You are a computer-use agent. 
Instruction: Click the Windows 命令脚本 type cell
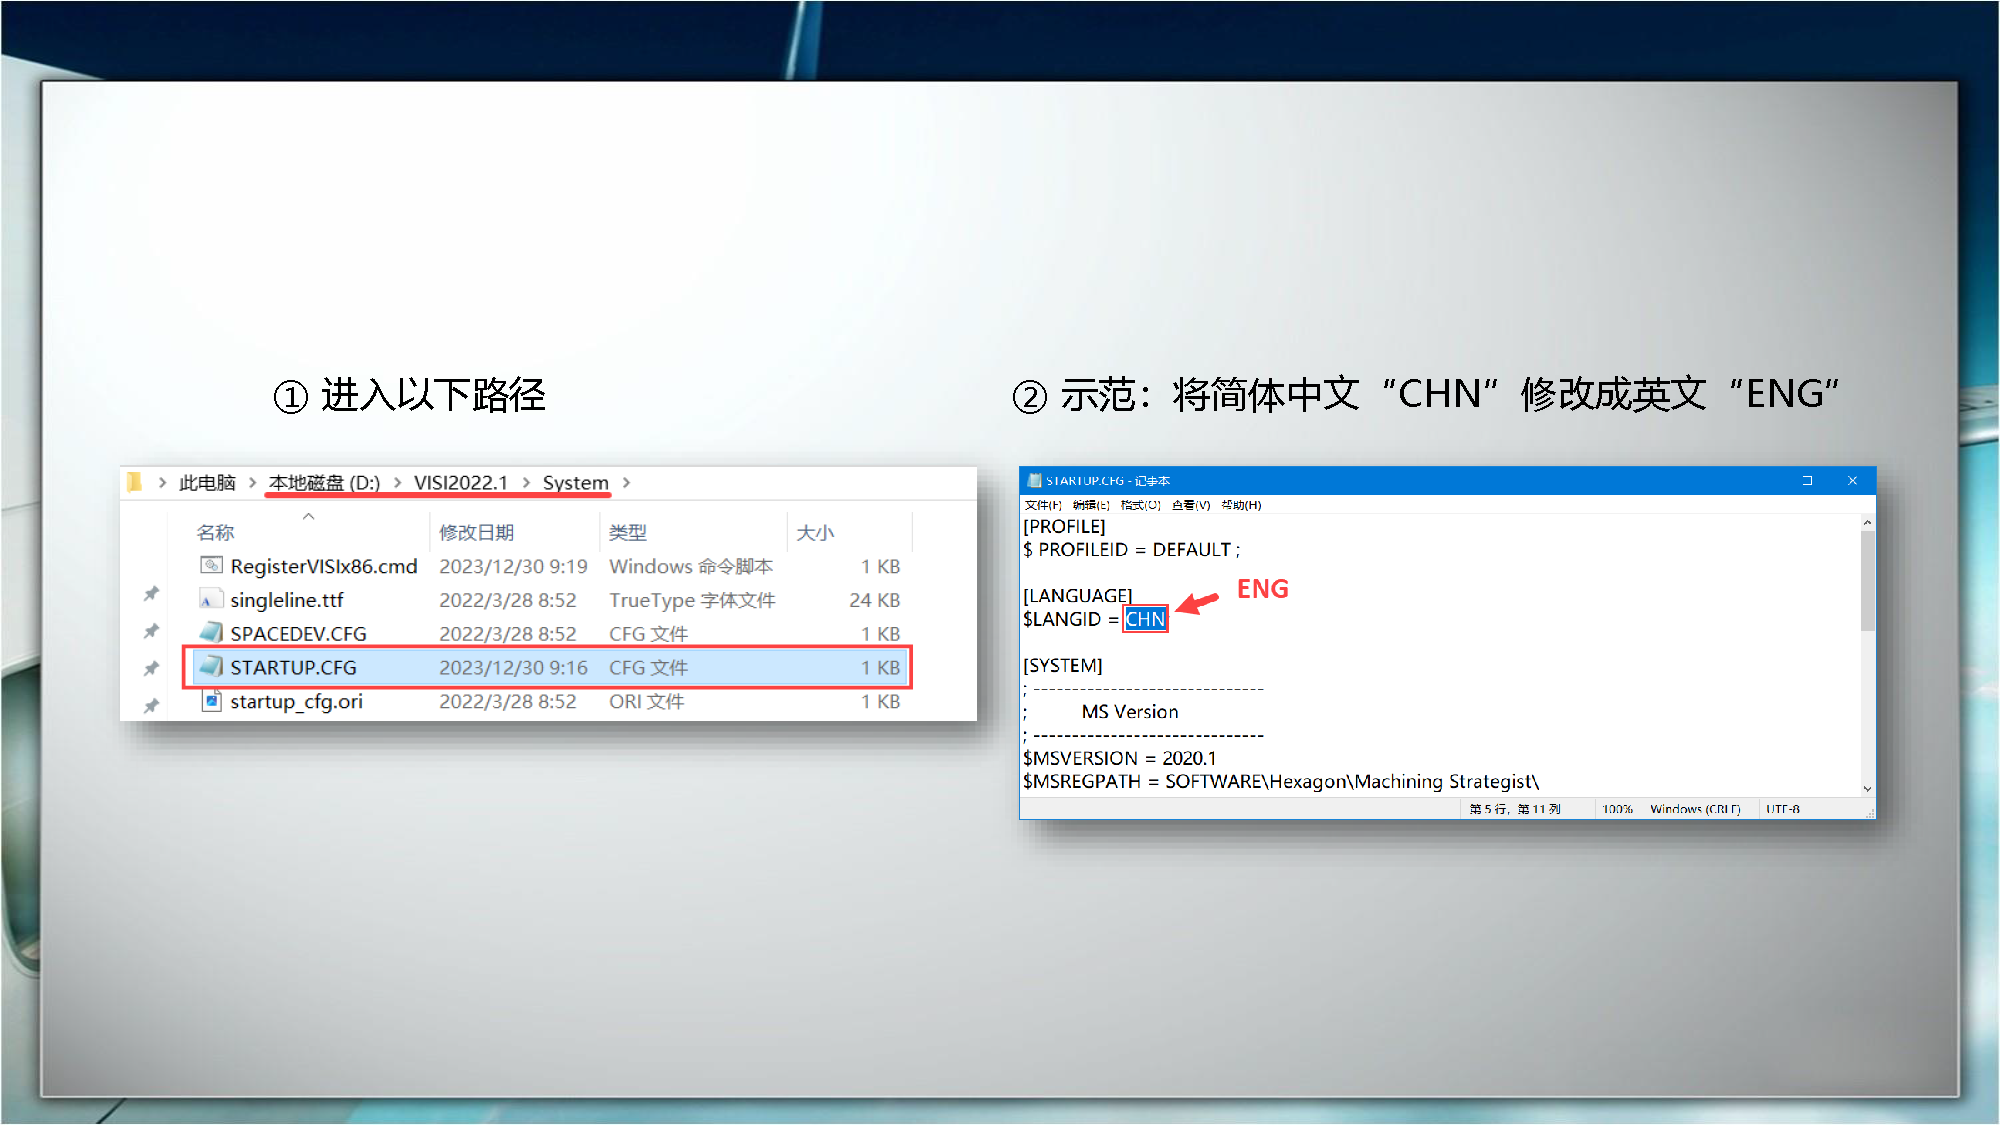(691, 566)
